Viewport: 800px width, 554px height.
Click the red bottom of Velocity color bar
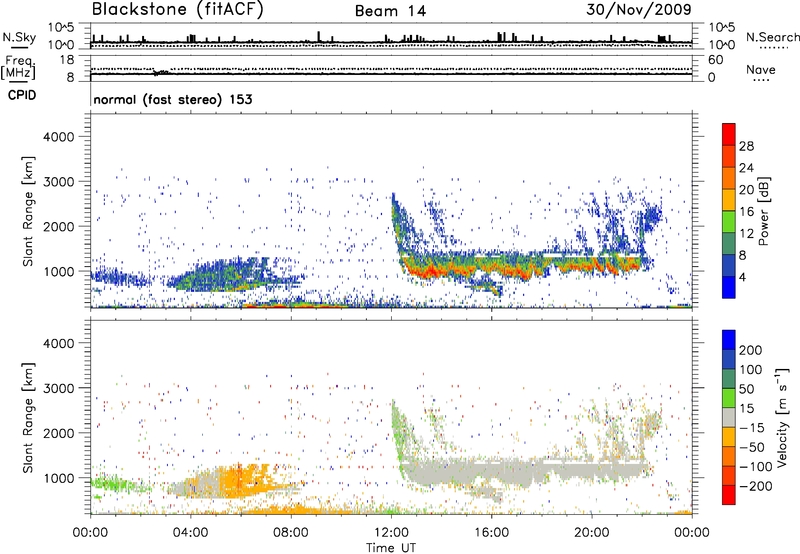[729, 495]
